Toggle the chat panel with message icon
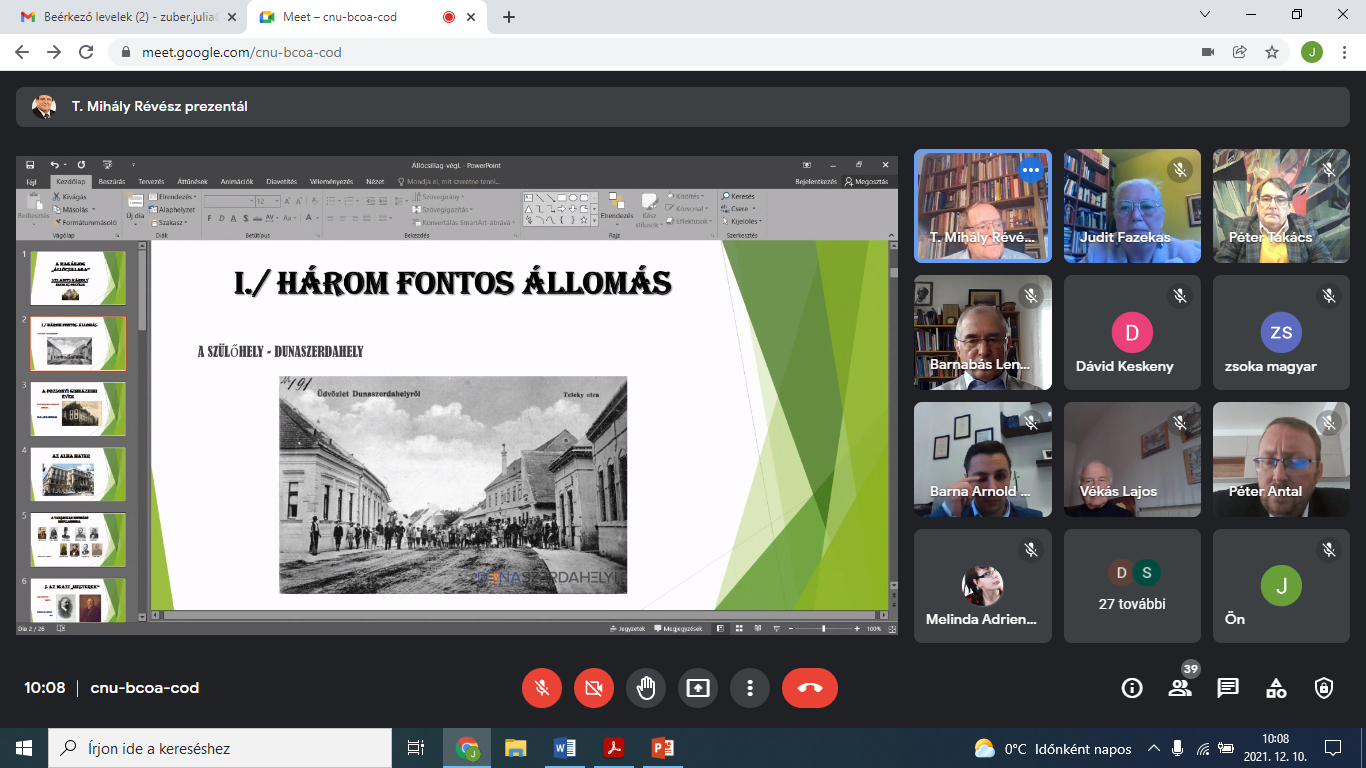 pyautogui.click(x=1228, y=688)
